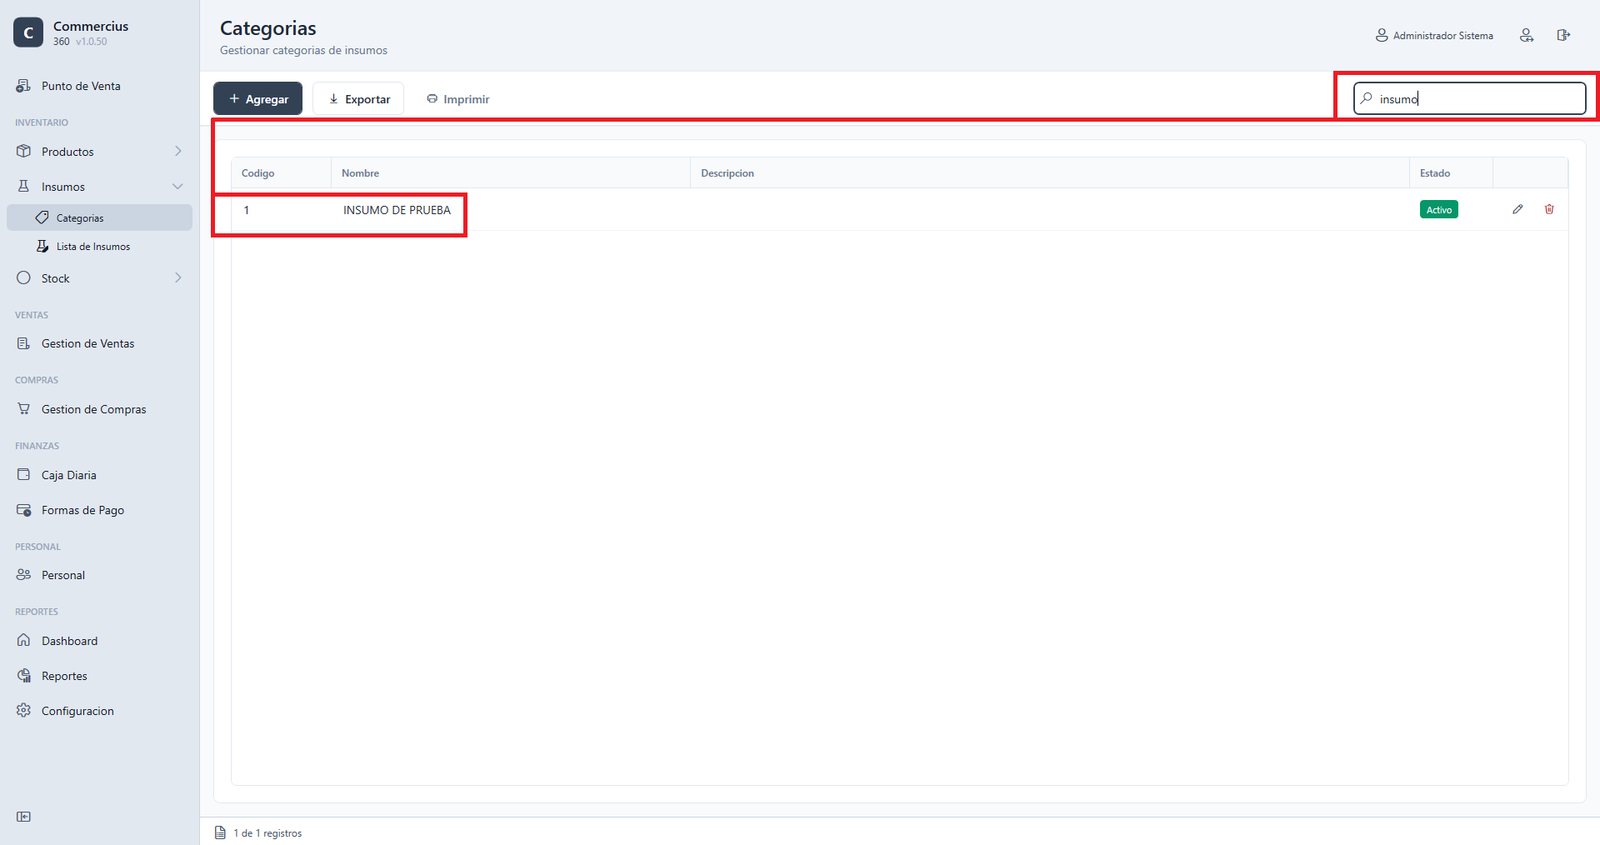Click the Imprimir button

tap(458, 98)
